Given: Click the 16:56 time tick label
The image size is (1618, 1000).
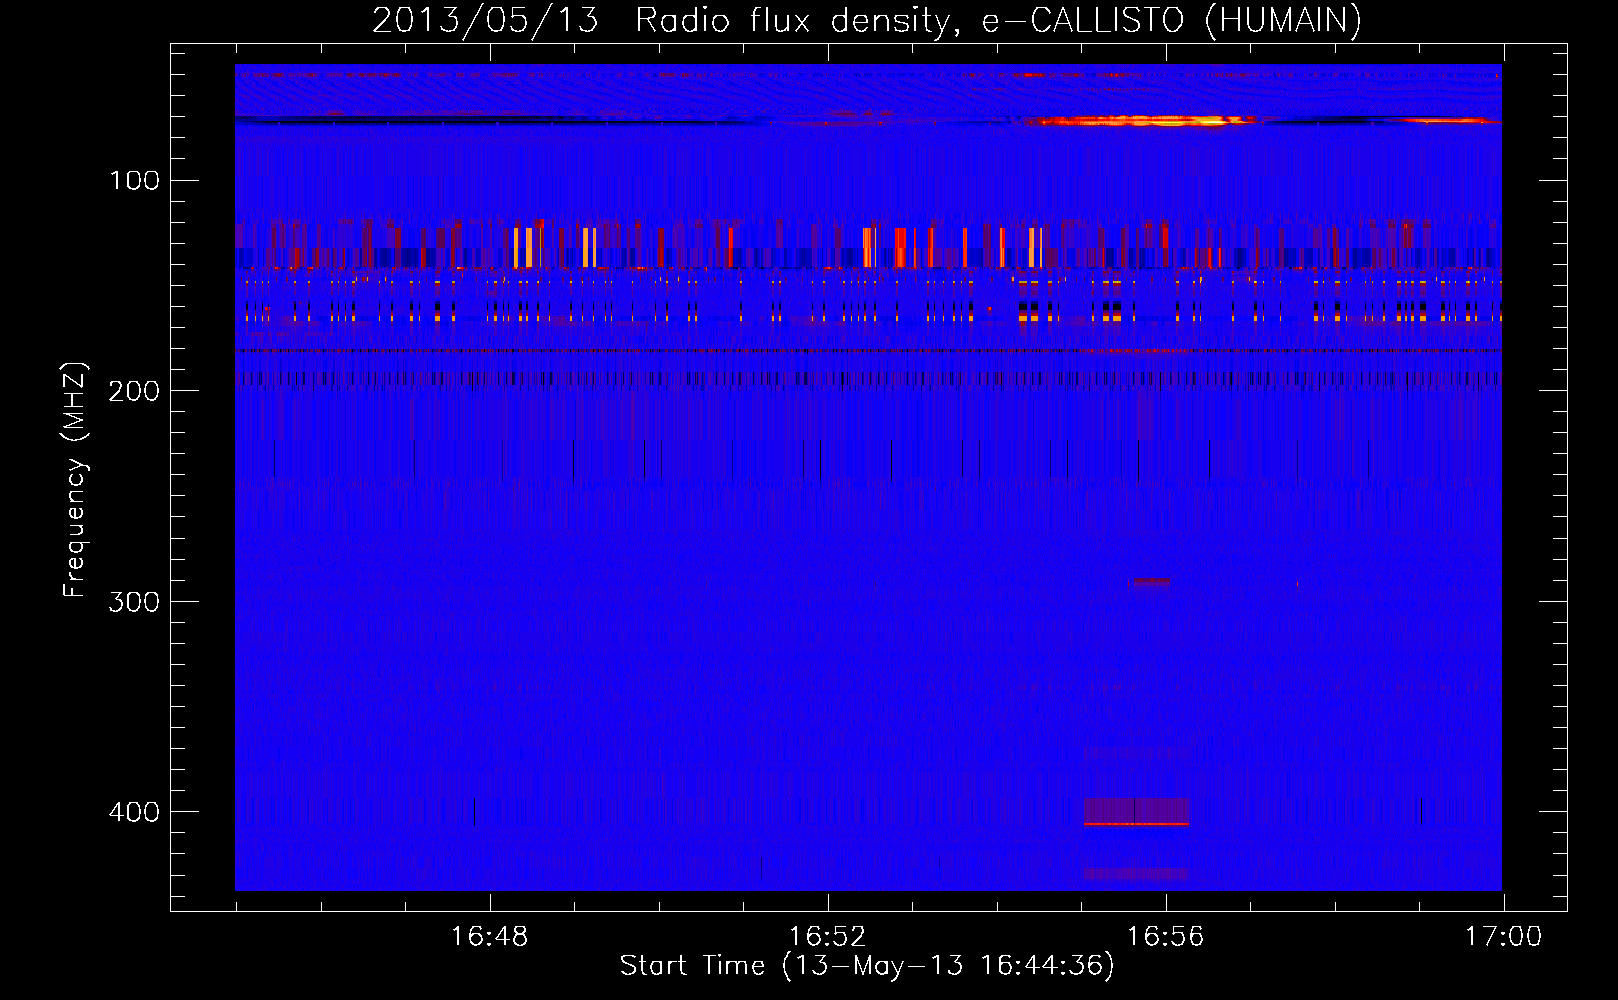Looking at the screenshot, I should point(1166,937).
